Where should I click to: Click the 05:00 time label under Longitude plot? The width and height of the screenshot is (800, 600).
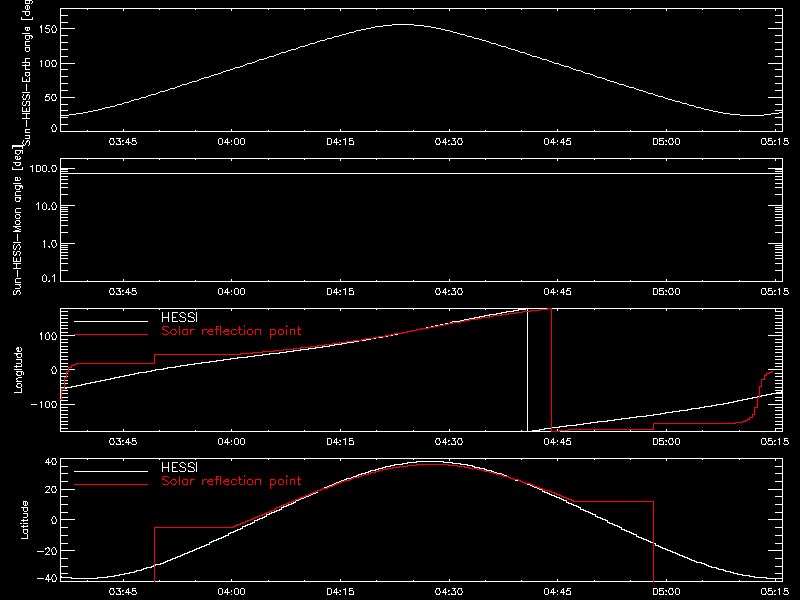point(666,442)
